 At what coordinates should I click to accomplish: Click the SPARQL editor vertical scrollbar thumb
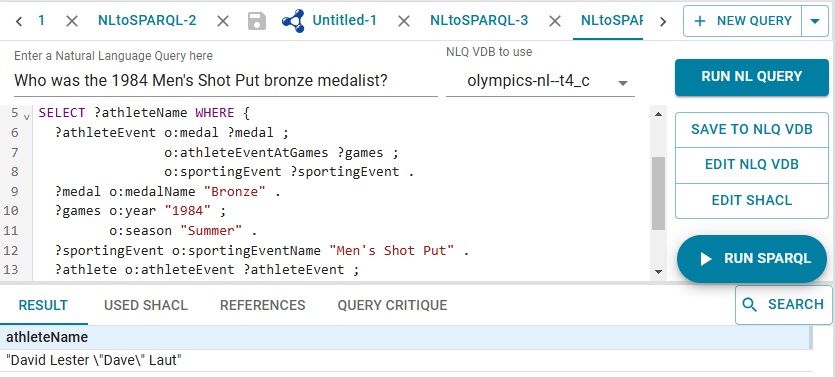[x=658, y=193]
